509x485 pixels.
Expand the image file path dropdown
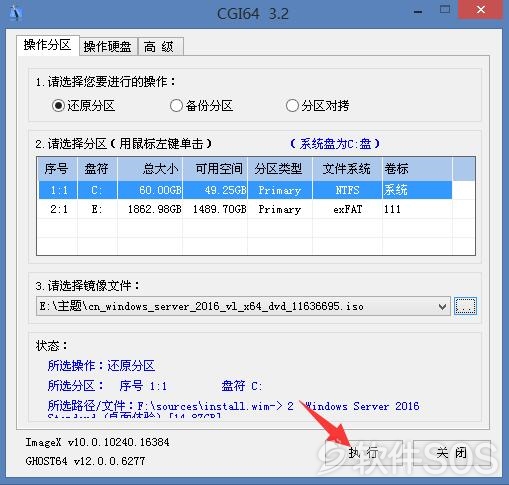pos(442,306)
